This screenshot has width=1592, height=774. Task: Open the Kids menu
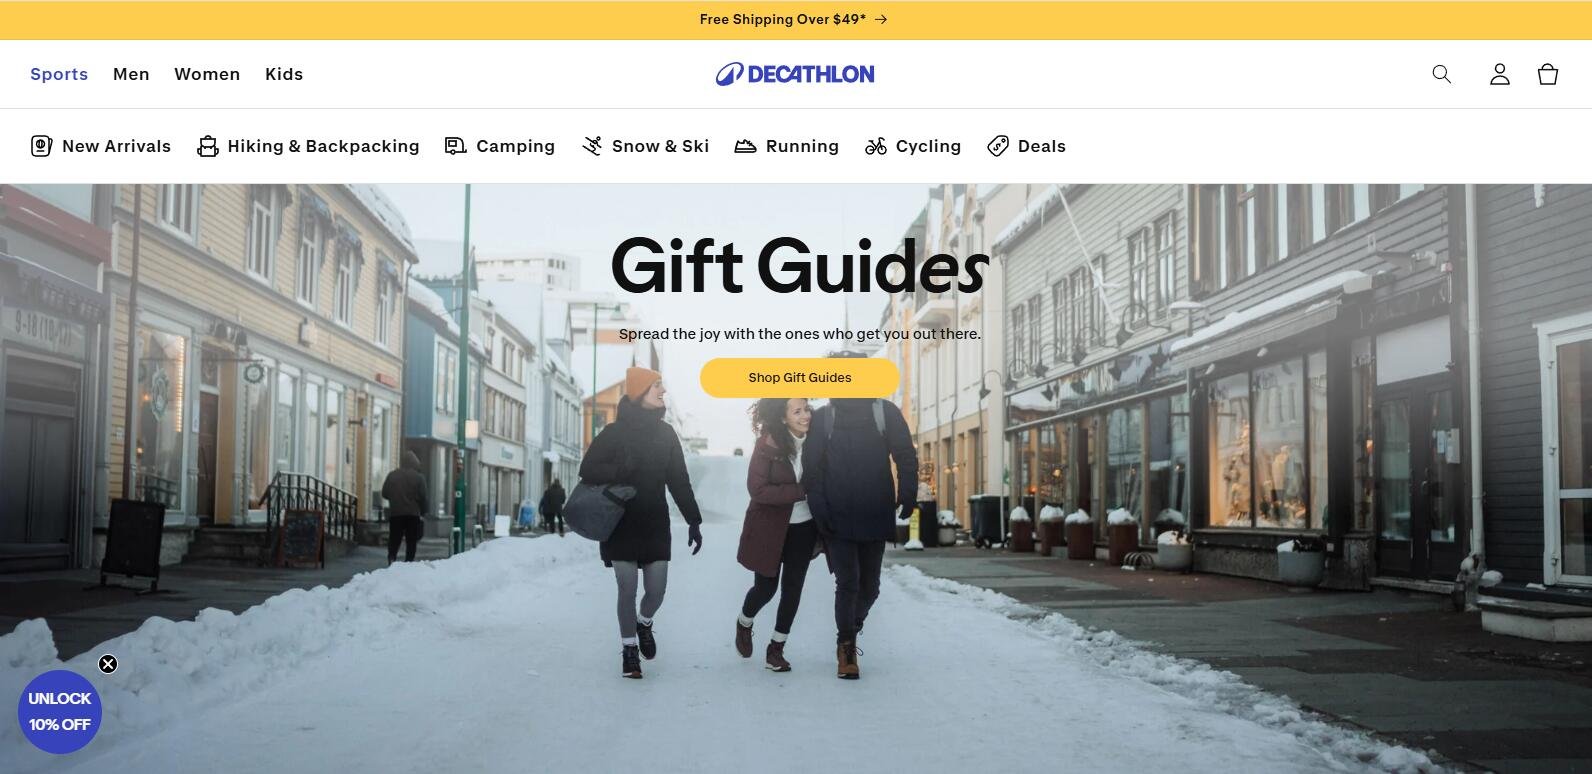(284, 74)
